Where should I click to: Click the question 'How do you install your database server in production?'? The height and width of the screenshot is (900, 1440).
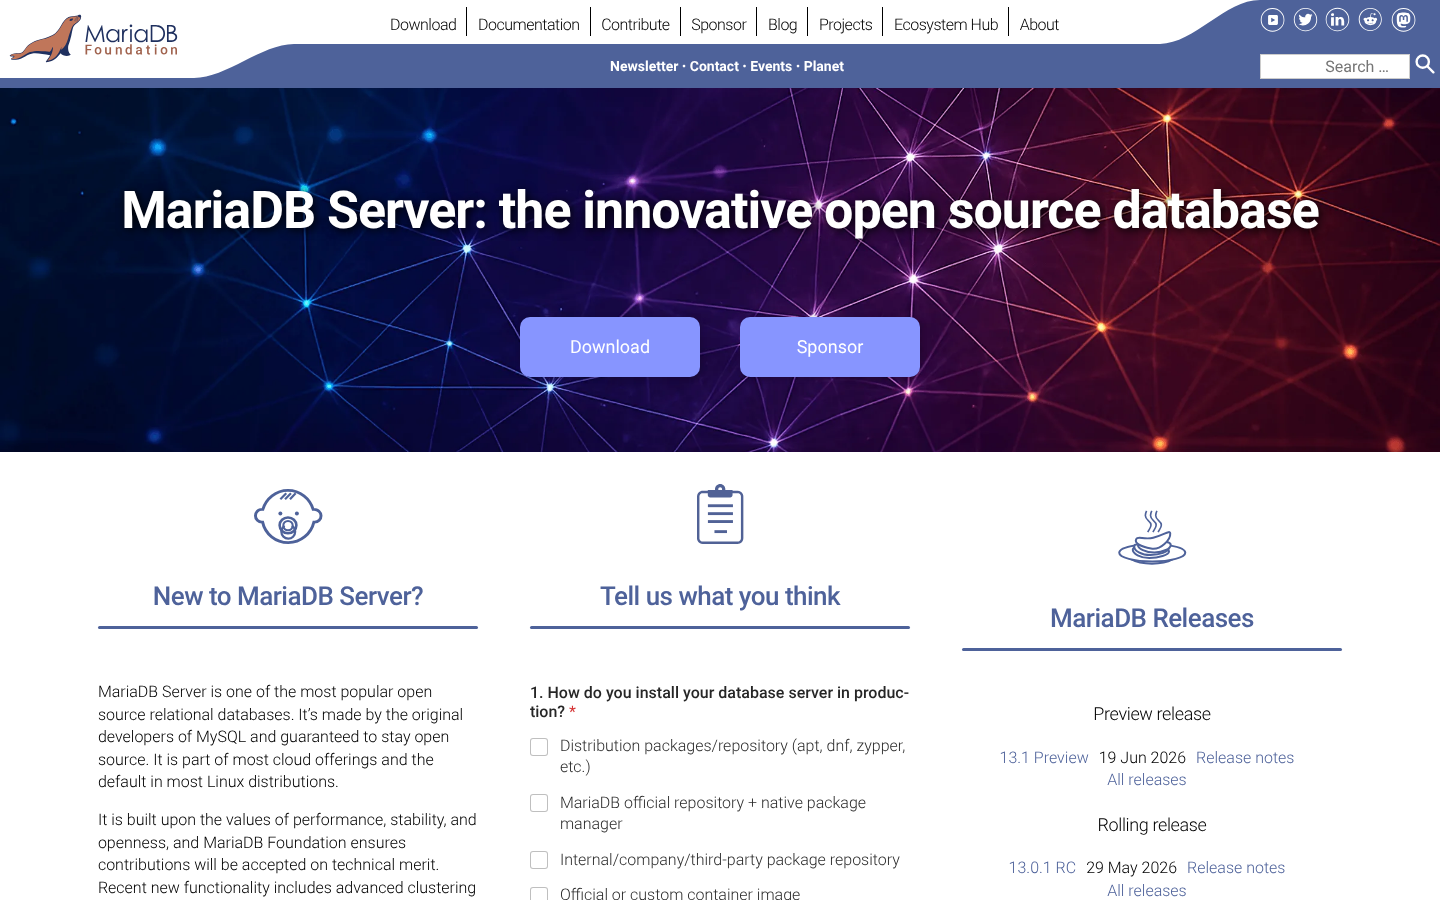[x=719, y=702]
